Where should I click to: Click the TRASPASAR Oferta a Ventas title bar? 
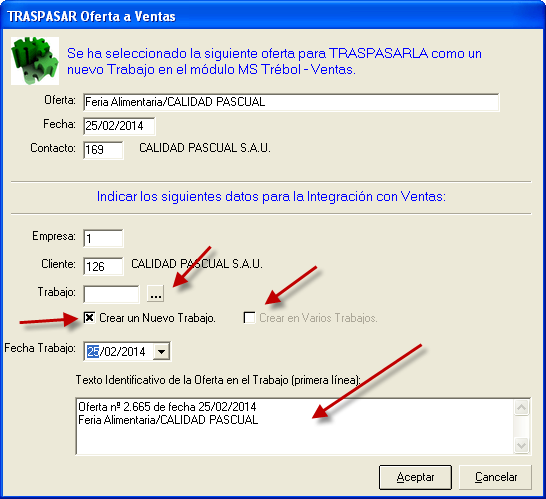273,16
